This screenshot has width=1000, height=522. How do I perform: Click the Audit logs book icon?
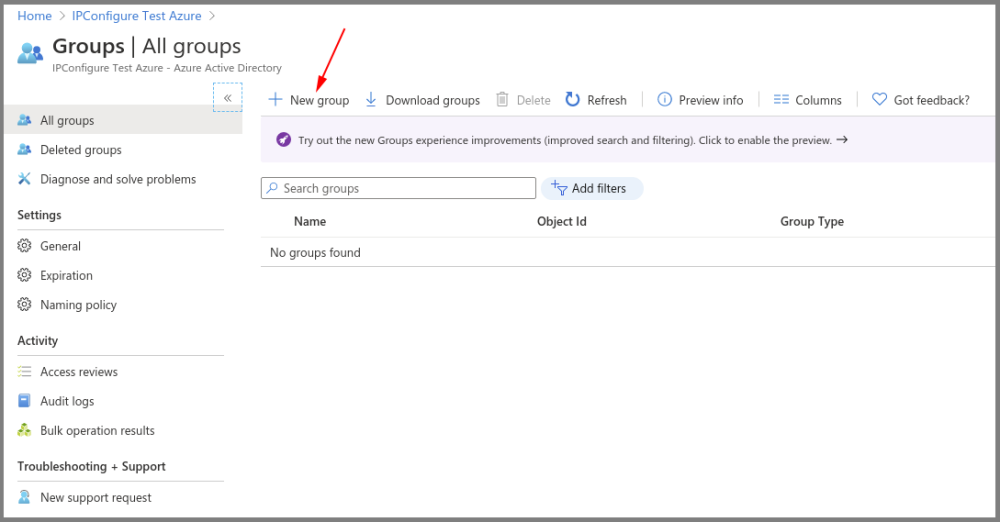pyautogui.click(x=25, y=401)
